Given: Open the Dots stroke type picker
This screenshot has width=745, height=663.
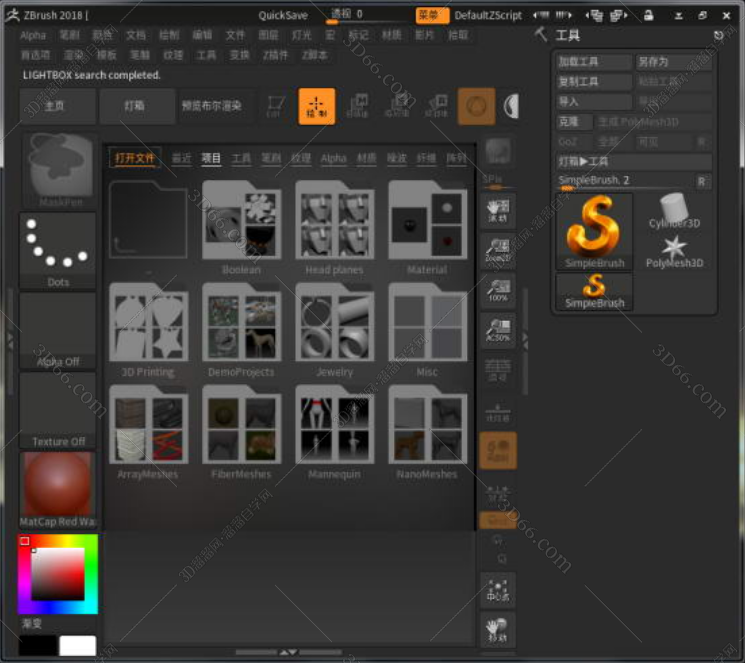Looking at the screenshot, I should pos(58,249).
